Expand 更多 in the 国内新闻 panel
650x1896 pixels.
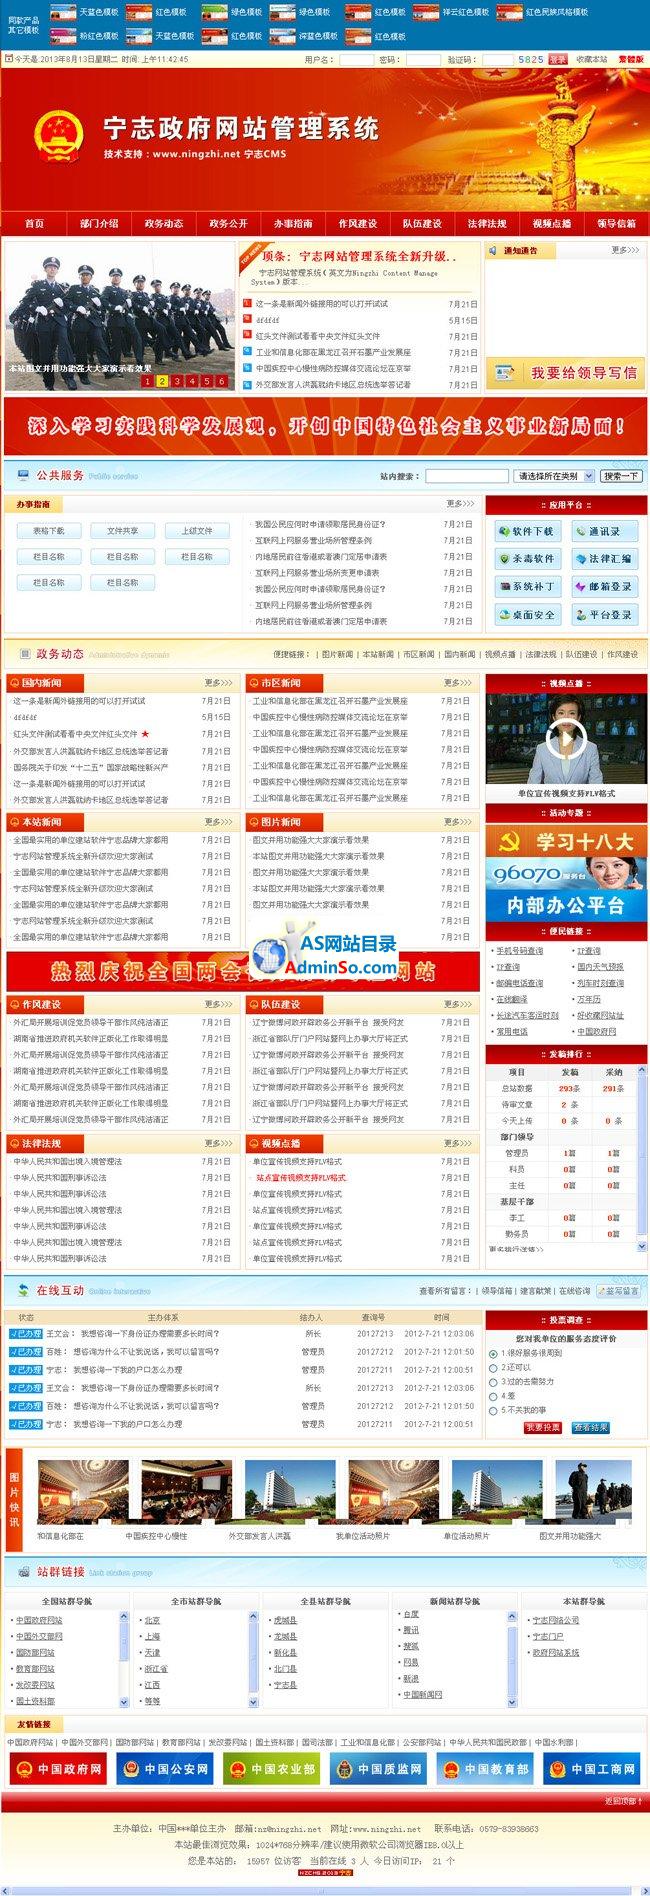click(x=219, y=683)
